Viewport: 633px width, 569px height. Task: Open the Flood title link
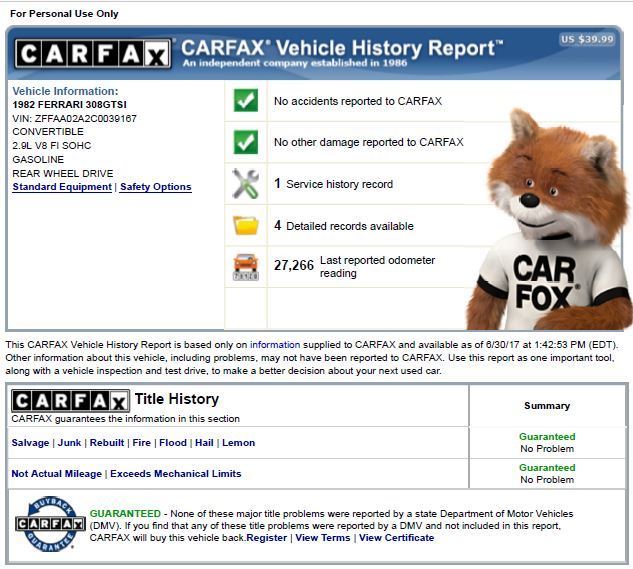pos(173,443)
